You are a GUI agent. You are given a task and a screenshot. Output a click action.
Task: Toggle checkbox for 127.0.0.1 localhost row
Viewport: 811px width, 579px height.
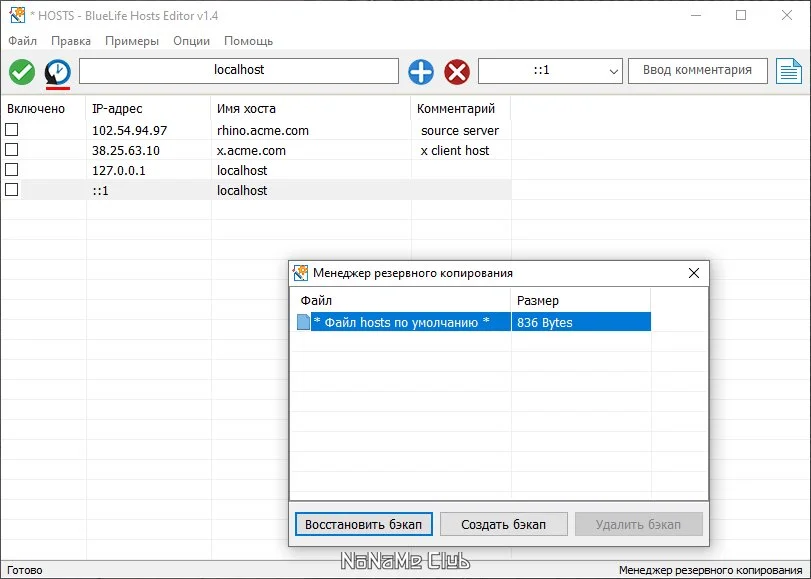tap(11, 170)
